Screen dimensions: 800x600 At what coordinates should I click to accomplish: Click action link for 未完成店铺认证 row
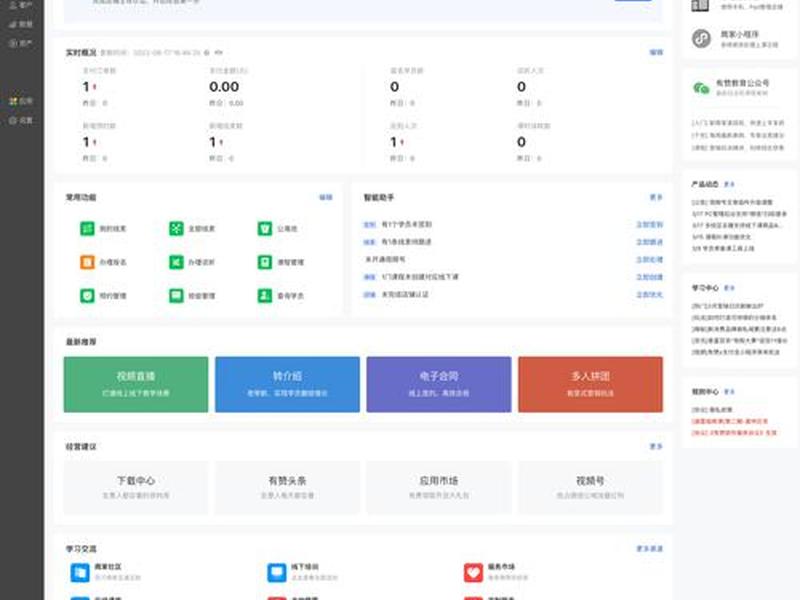[x=649, y=294]
